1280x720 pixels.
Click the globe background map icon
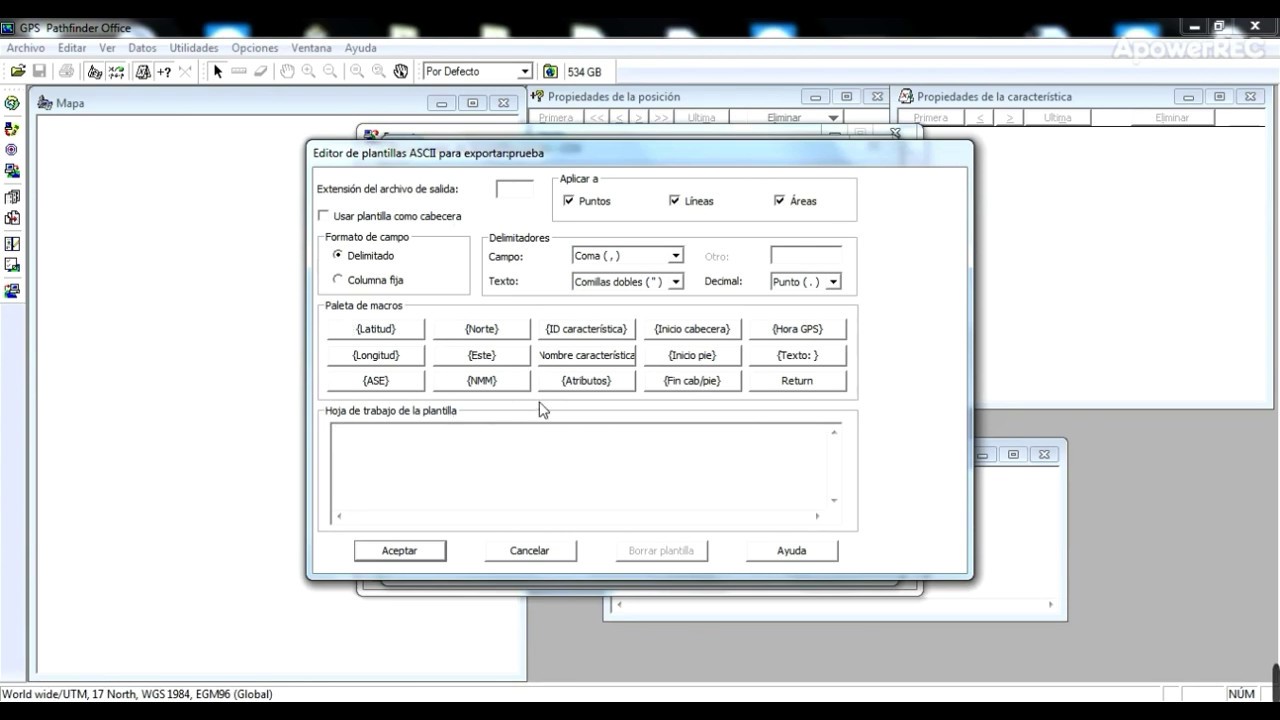click(x=550, y=71)
